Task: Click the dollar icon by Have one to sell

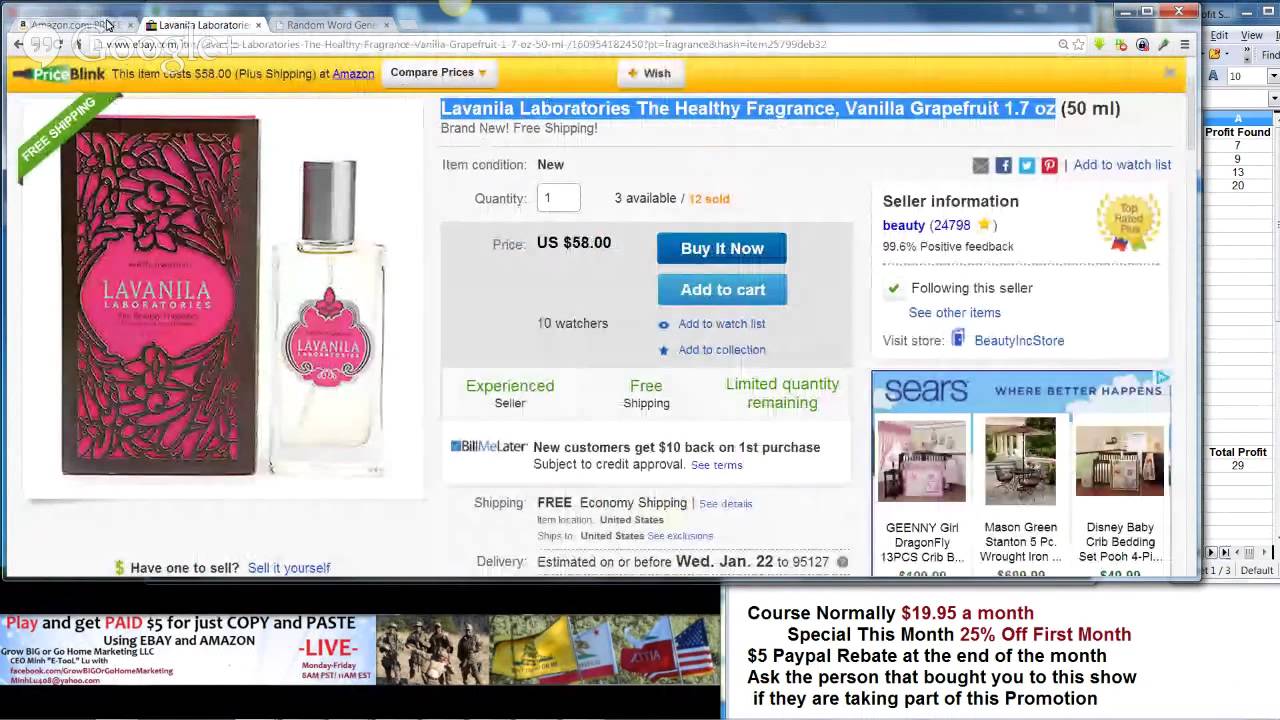Action: (x=120, y=568)
